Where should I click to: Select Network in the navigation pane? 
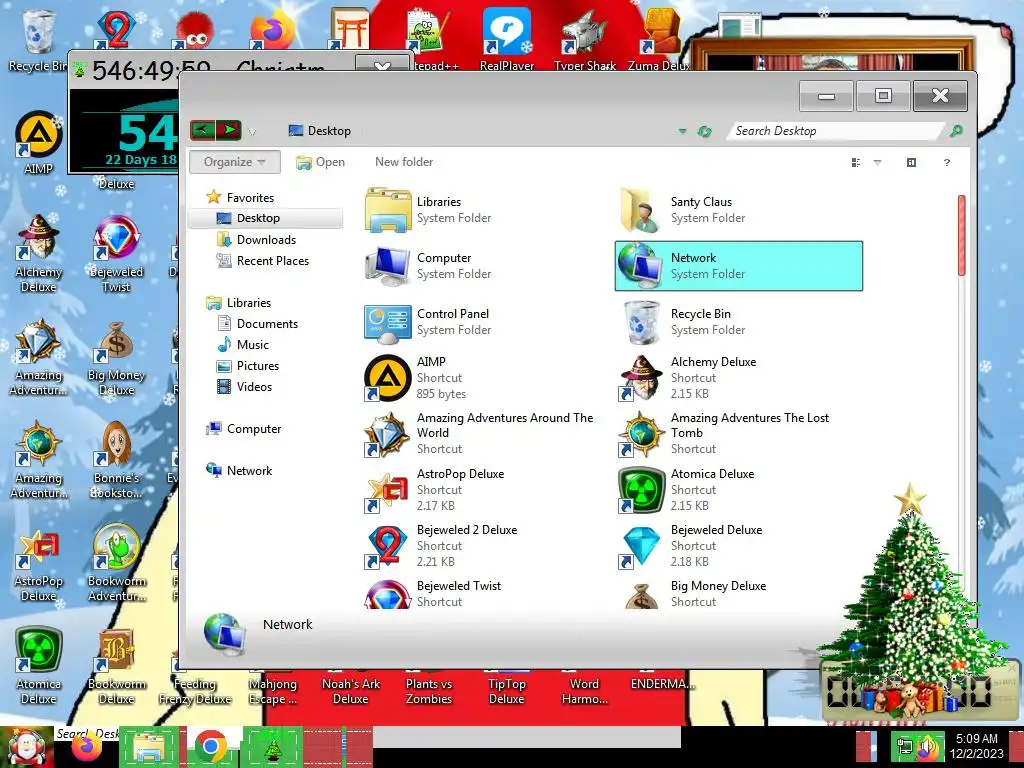239,470
